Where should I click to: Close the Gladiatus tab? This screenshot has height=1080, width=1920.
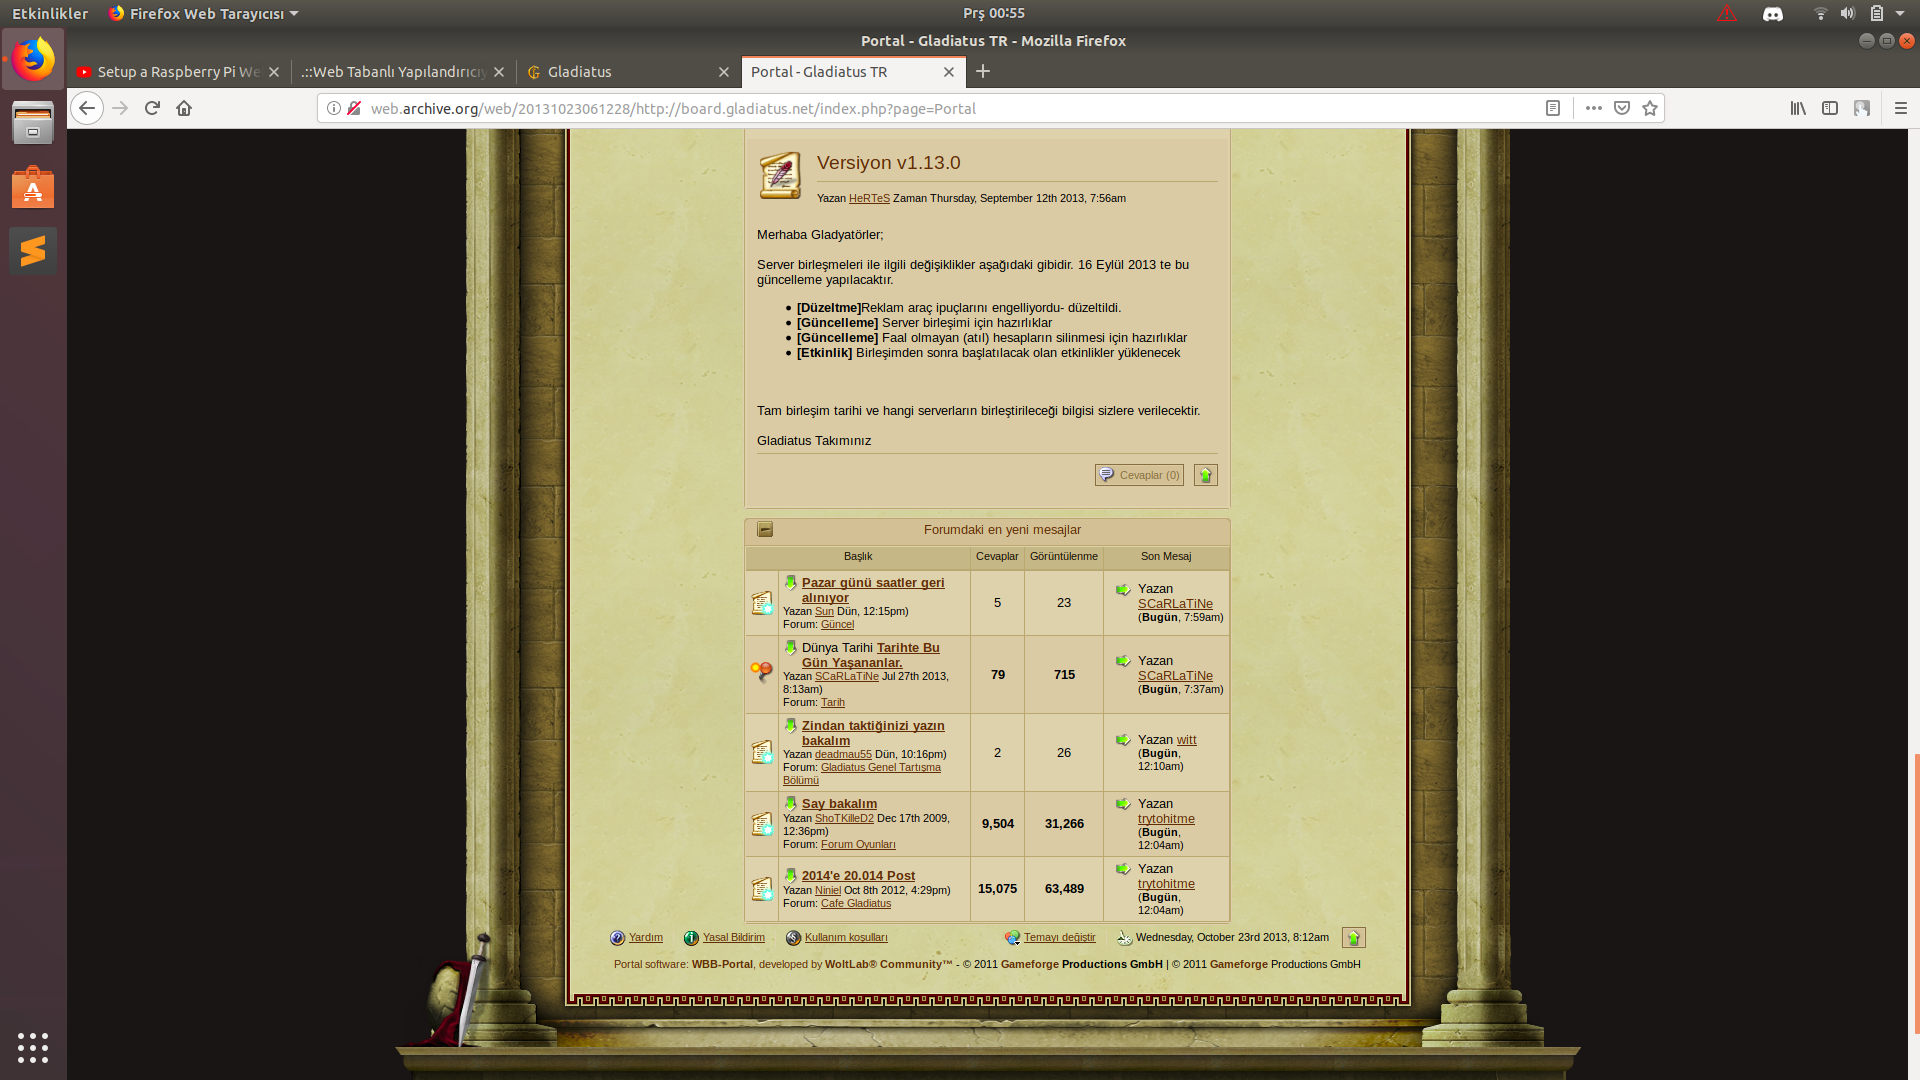pos(724,72)
